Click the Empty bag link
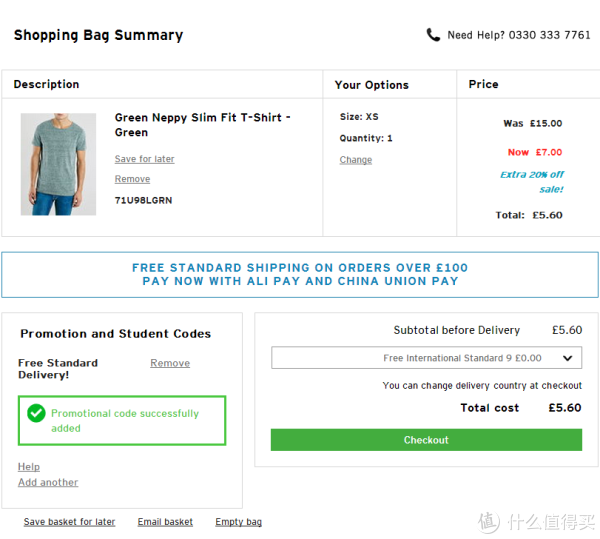Screen dimensions: 600x539 pos(238,522)
